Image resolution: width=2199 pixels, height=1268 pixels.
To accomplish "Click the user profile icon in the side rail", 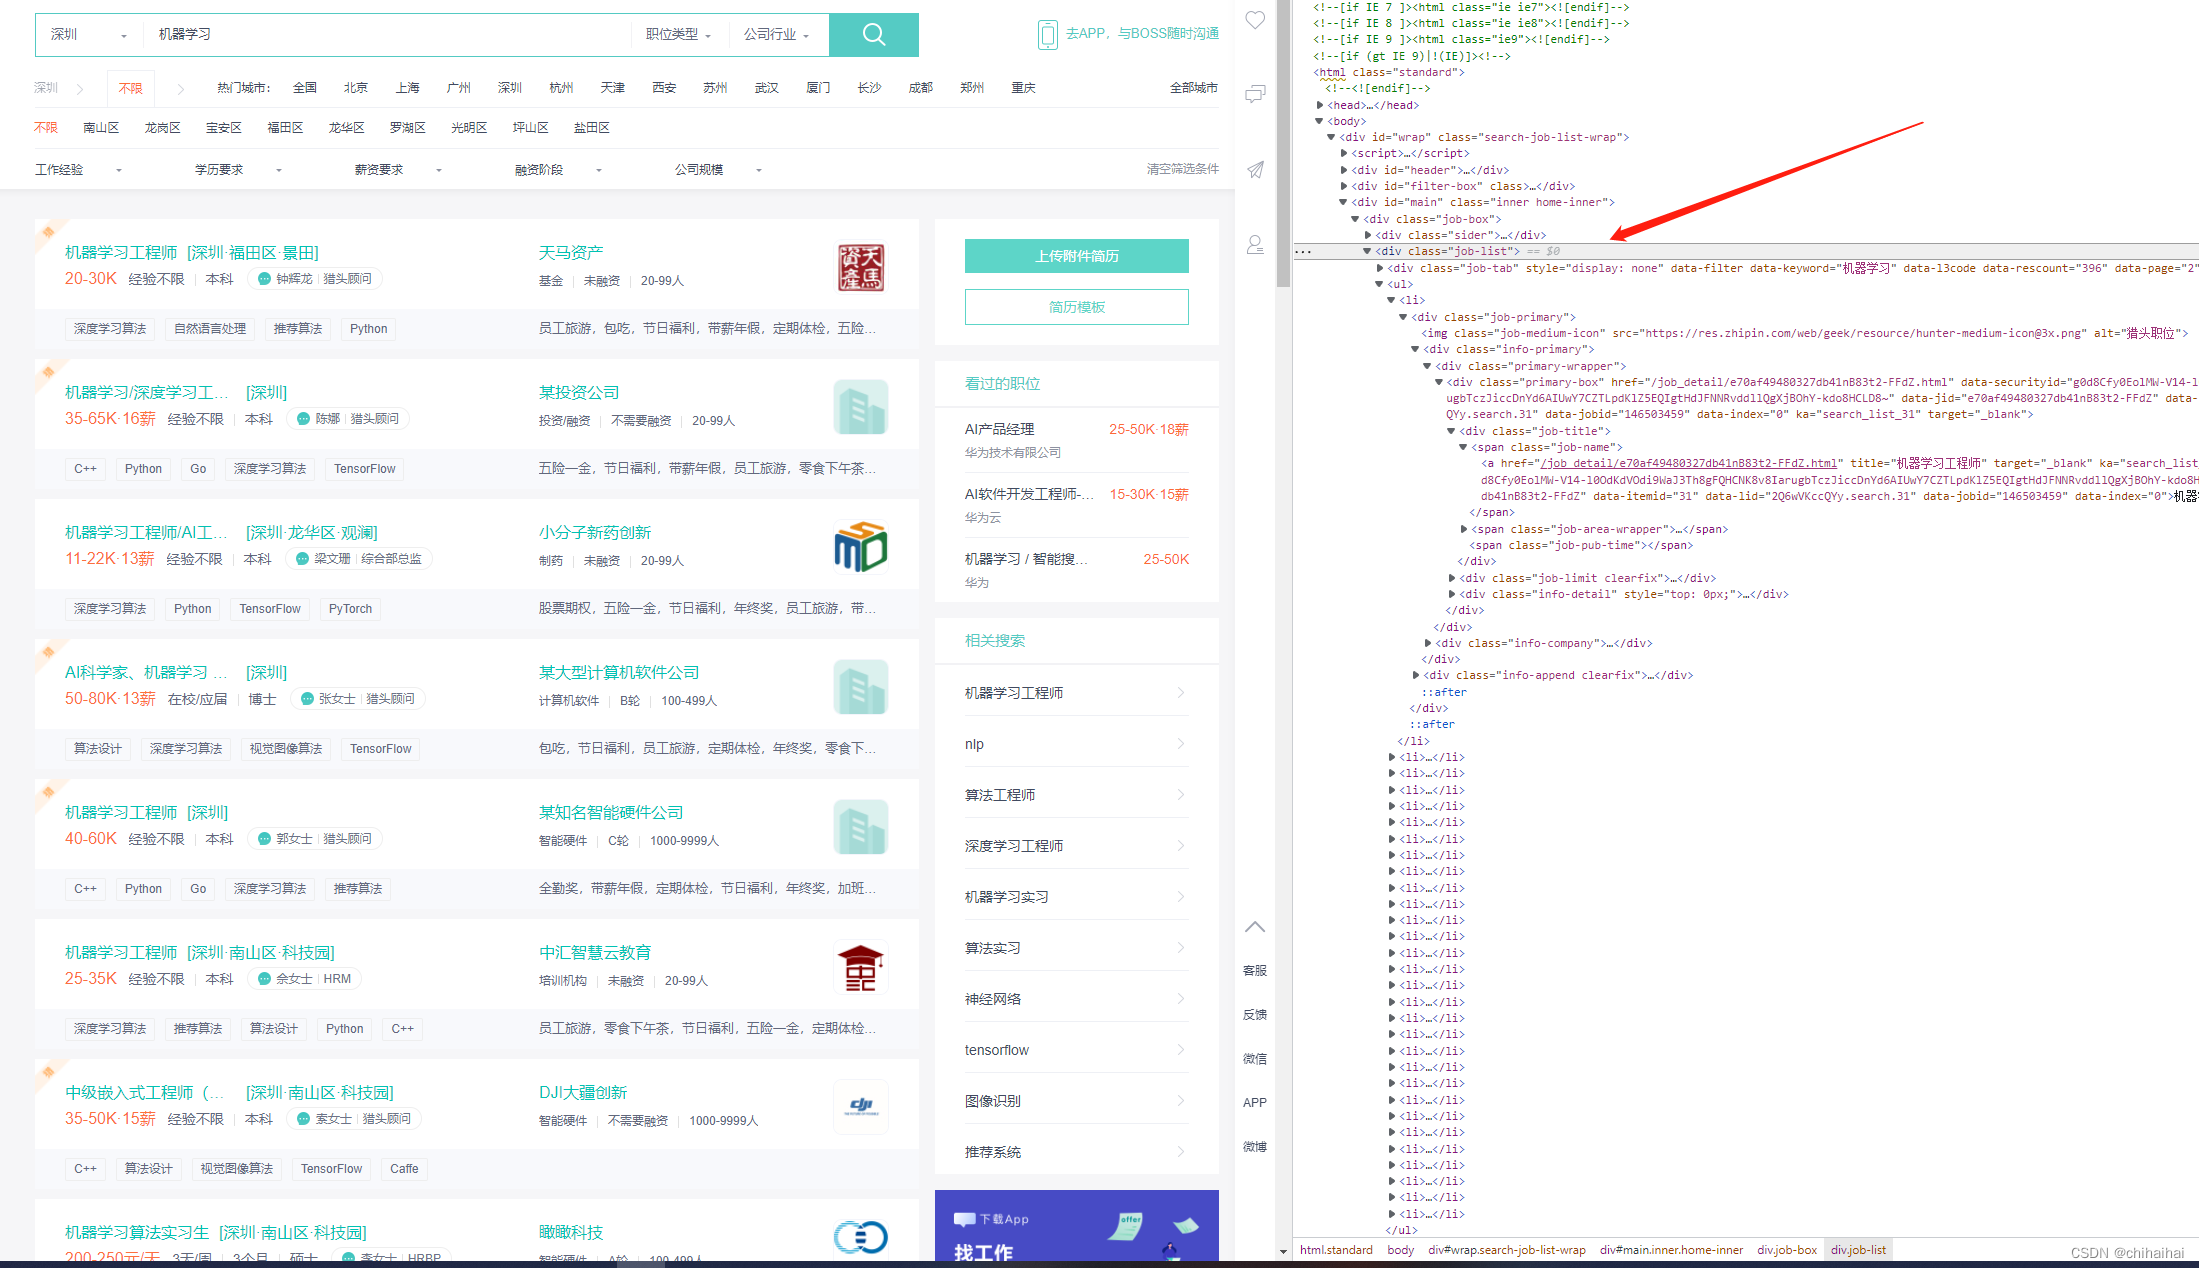I will tap(1255, 245).
